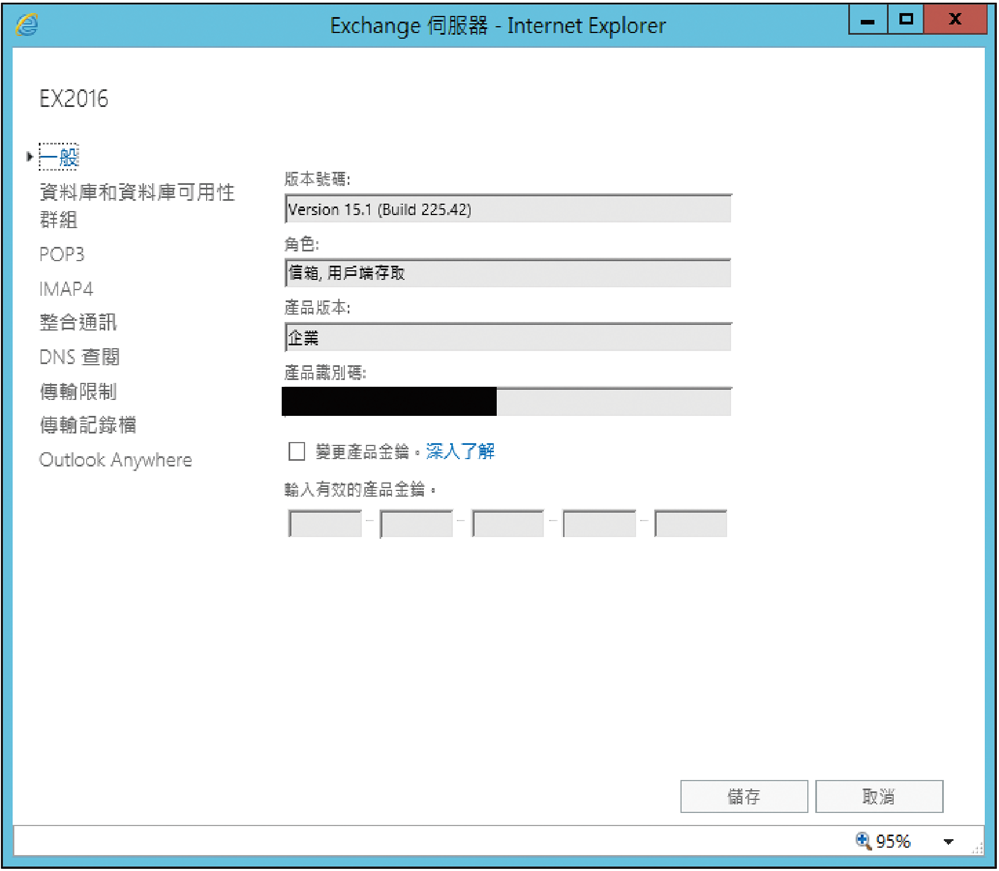Click the 儲存 button

coord(744,796)
